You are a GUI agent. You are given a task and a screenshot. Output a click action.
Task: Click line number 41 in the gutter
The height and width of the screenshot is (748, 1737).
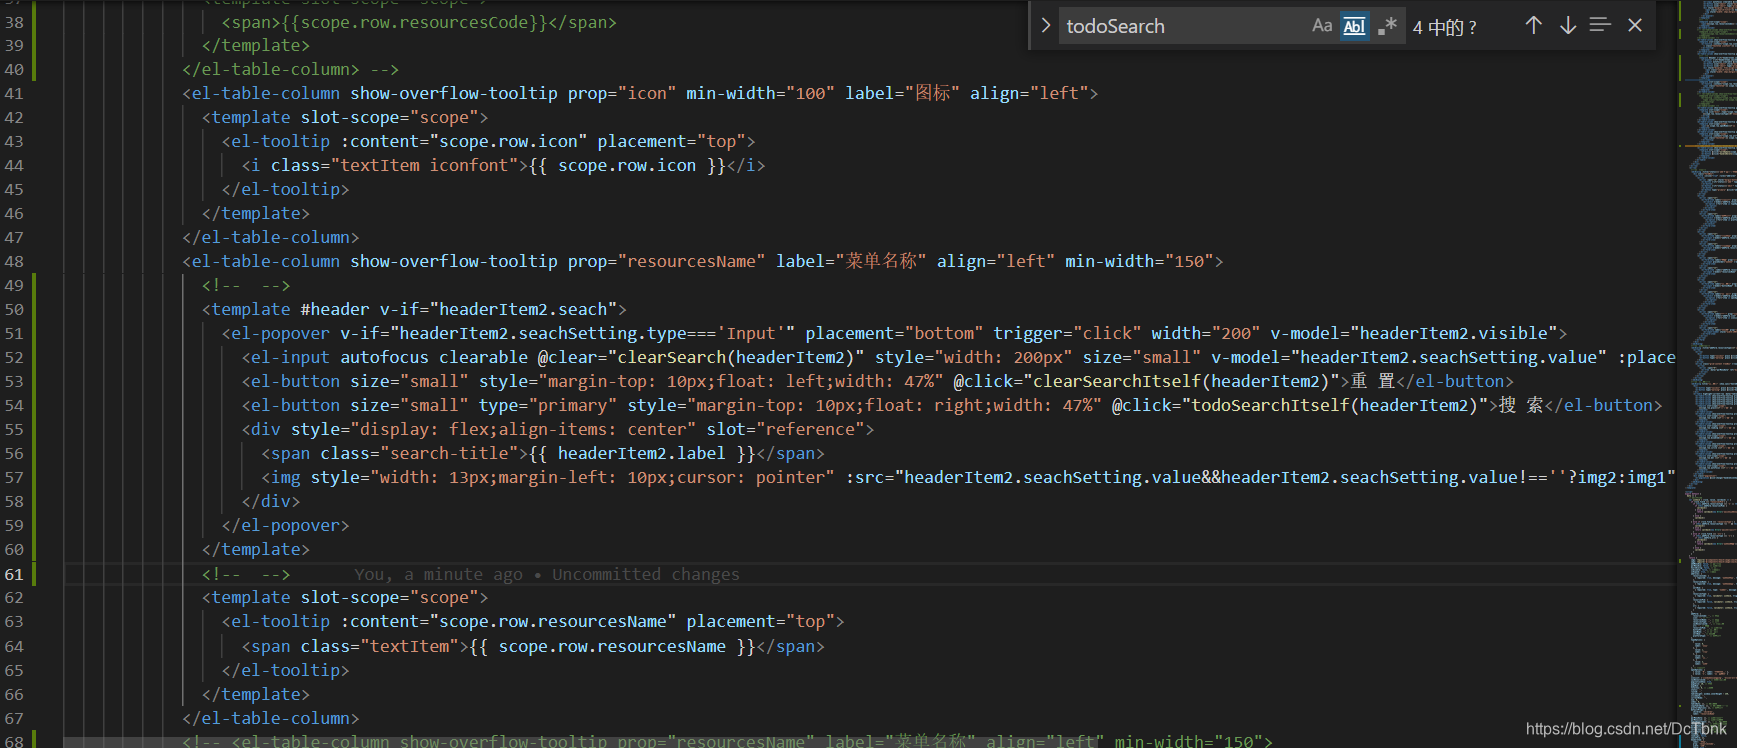(x=14, y=93)
